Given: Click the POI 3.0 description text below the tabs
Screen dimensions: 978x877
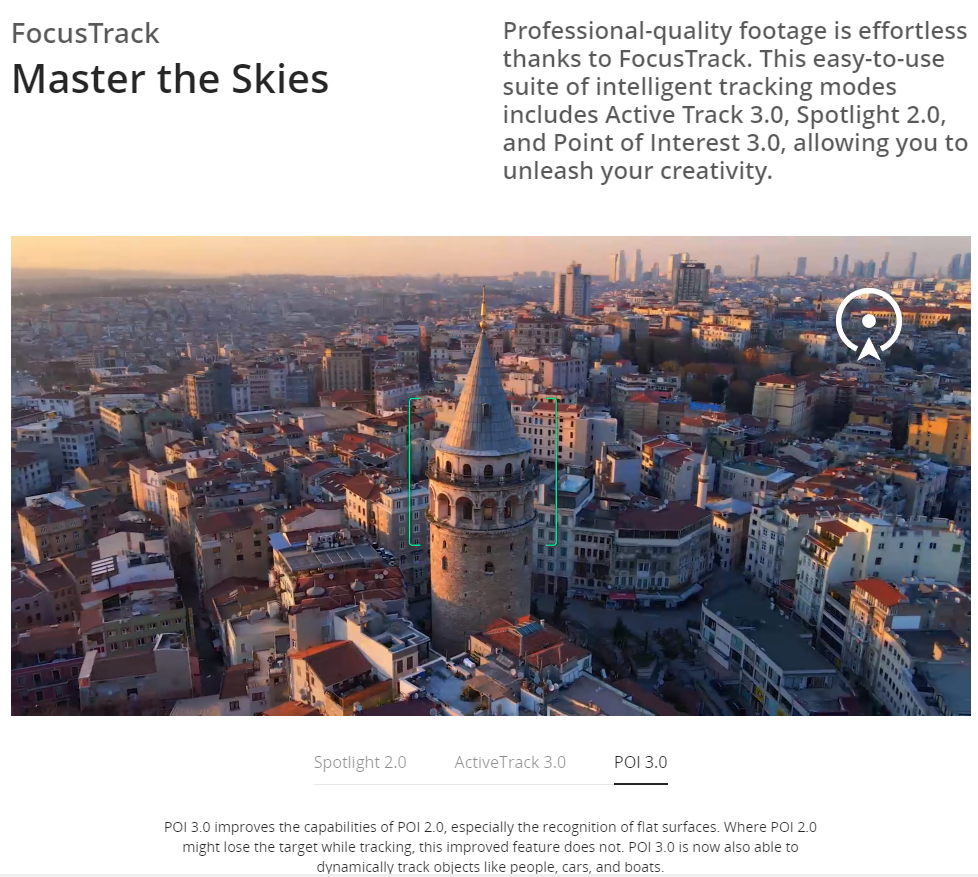Looking at the screenshot, I should pyautogui.click(x=490, y=846).
